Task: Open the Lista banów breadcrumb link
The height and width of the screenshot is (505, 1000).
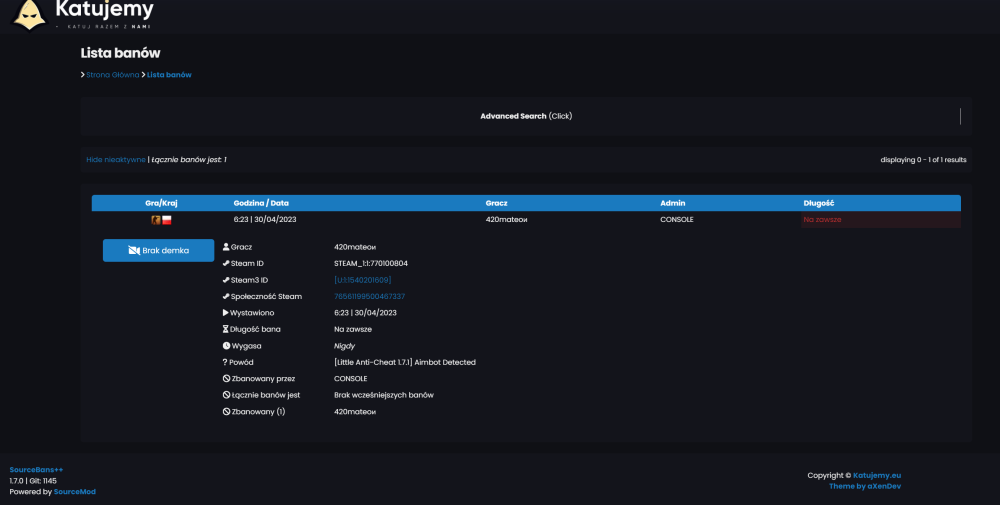Action: (x=169, y=75)
